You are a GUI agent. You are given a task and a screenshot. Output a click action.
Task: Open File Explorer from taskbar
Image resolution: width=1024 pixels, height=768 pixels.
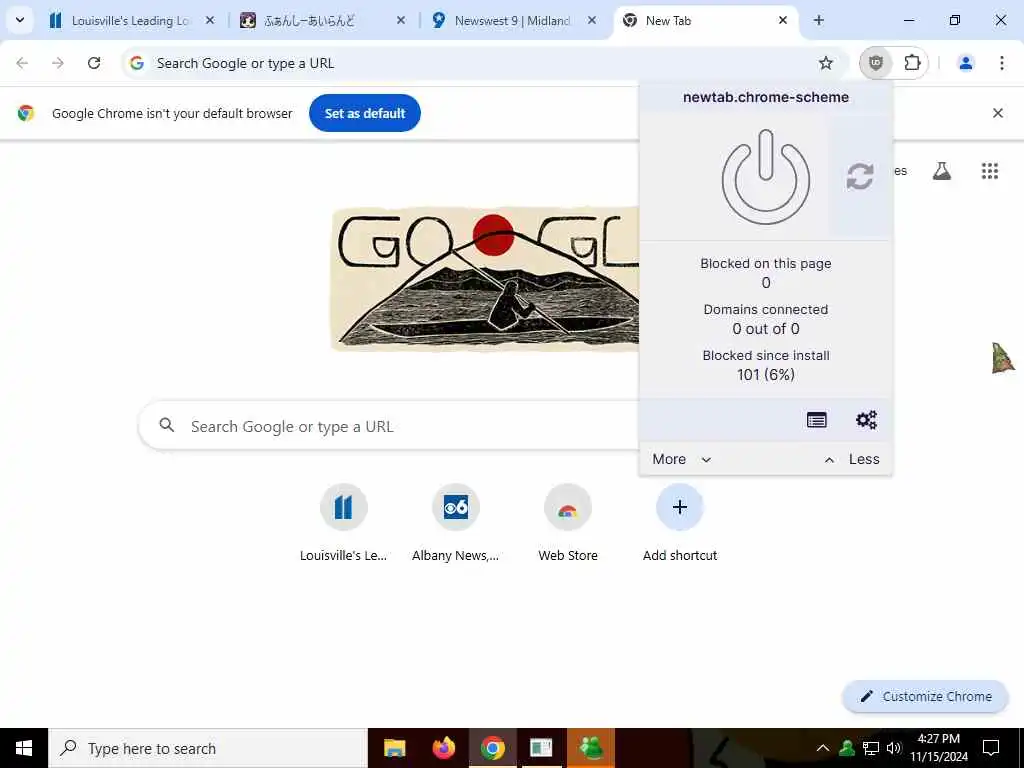394,748
